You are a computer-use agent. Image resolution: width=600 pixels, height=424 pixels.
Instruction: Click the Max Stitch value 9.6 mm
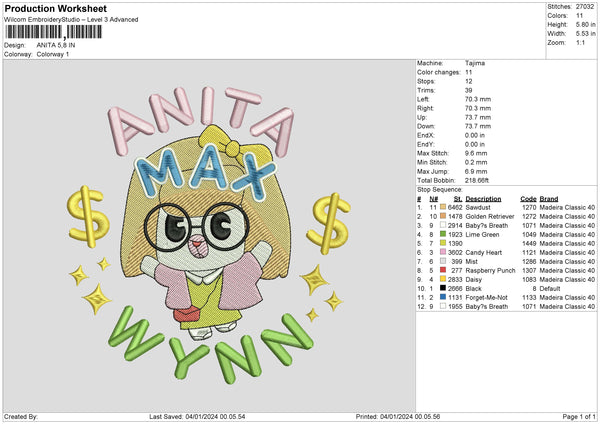(x=476, y=153)
